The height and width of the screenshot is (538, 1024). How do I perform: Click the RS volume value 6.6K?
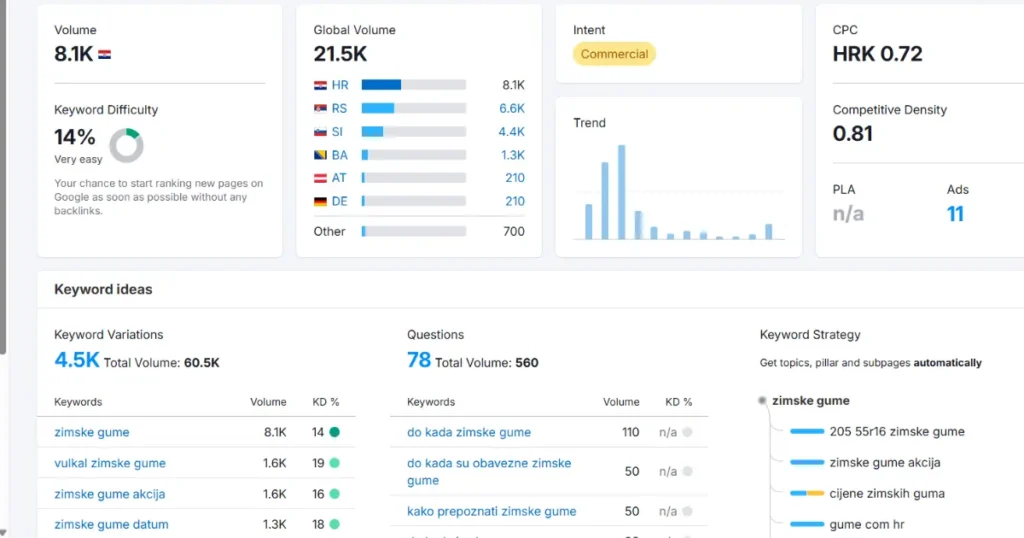(512, 109)
